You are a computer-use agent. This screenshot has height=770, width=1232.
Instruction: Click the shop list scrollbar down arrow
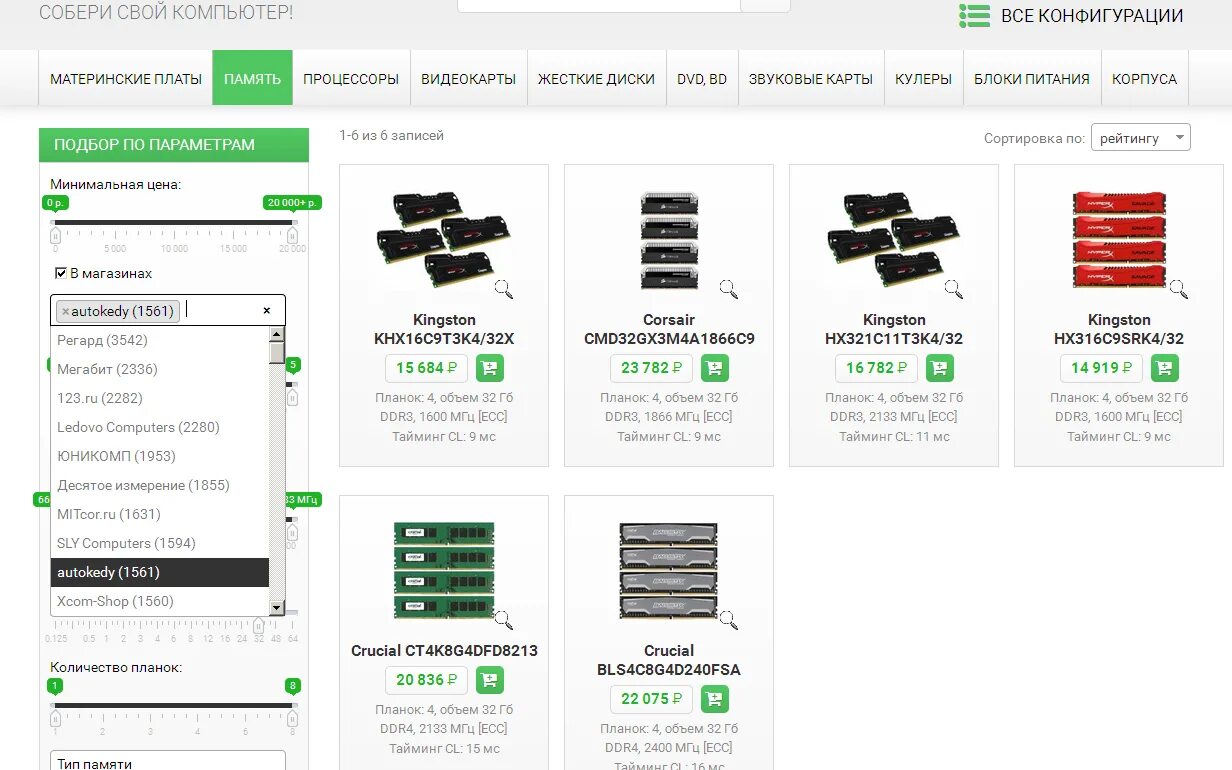tap(277, 607)
